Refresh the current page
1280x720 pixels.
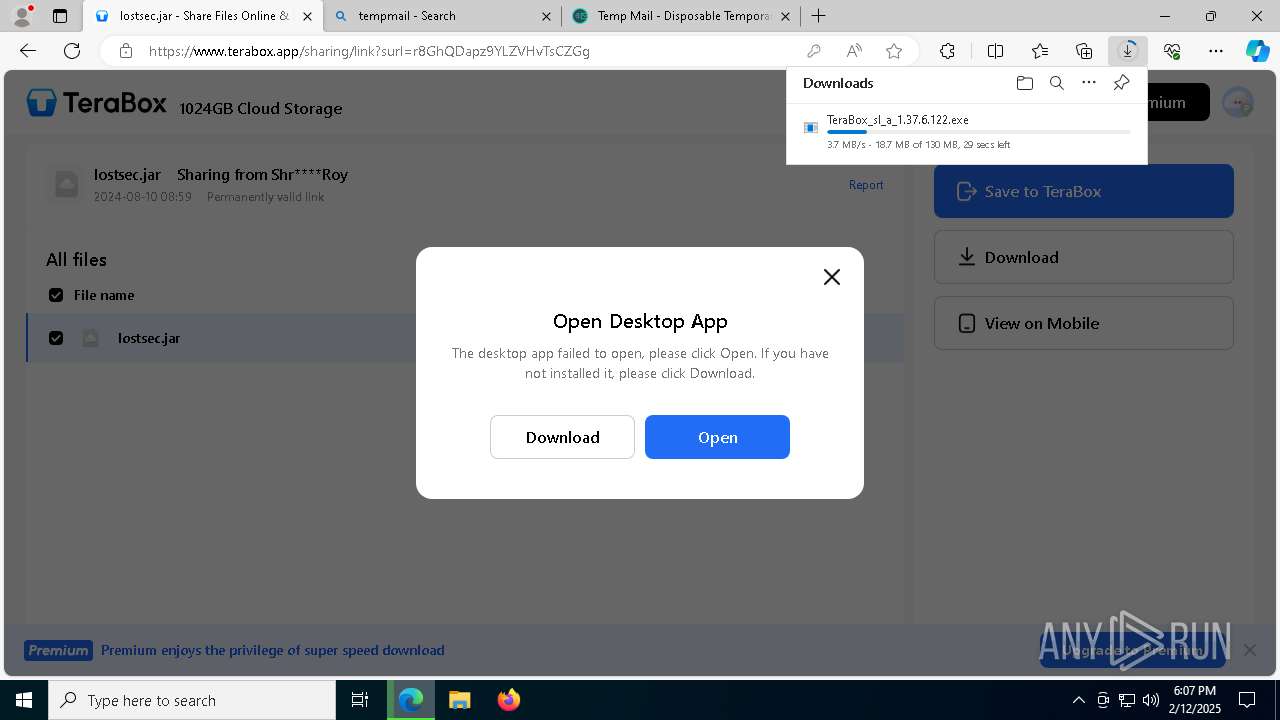click(72, 51)
